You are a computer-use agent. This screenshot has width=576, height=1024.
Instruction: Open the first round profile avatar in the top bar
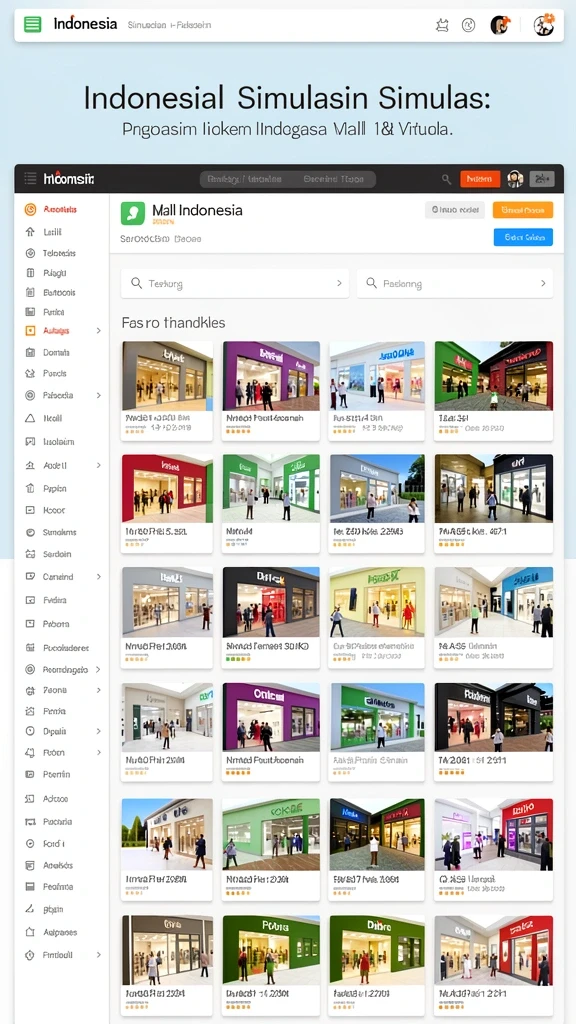pos(500,25)
